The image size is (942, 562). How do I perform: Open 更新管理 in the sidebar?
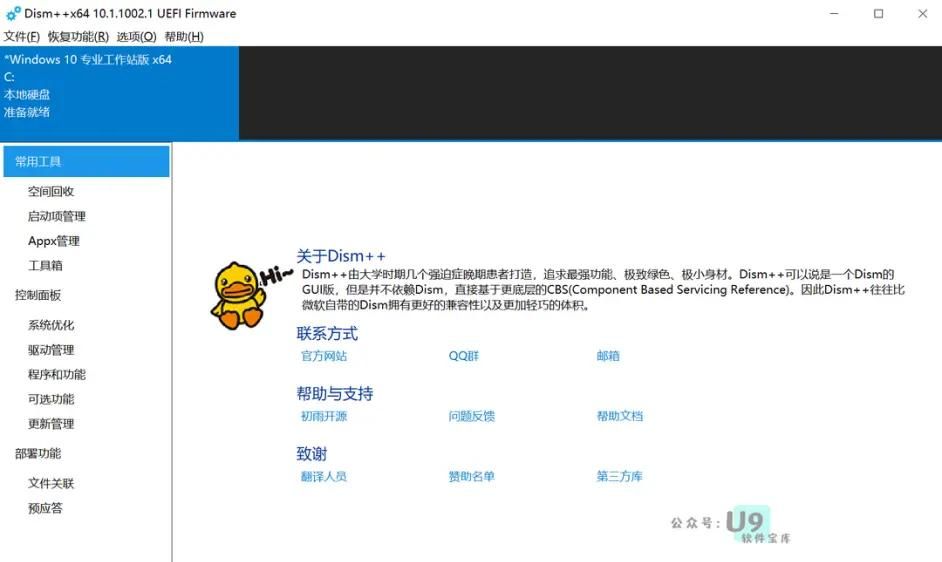coord(51,424)
